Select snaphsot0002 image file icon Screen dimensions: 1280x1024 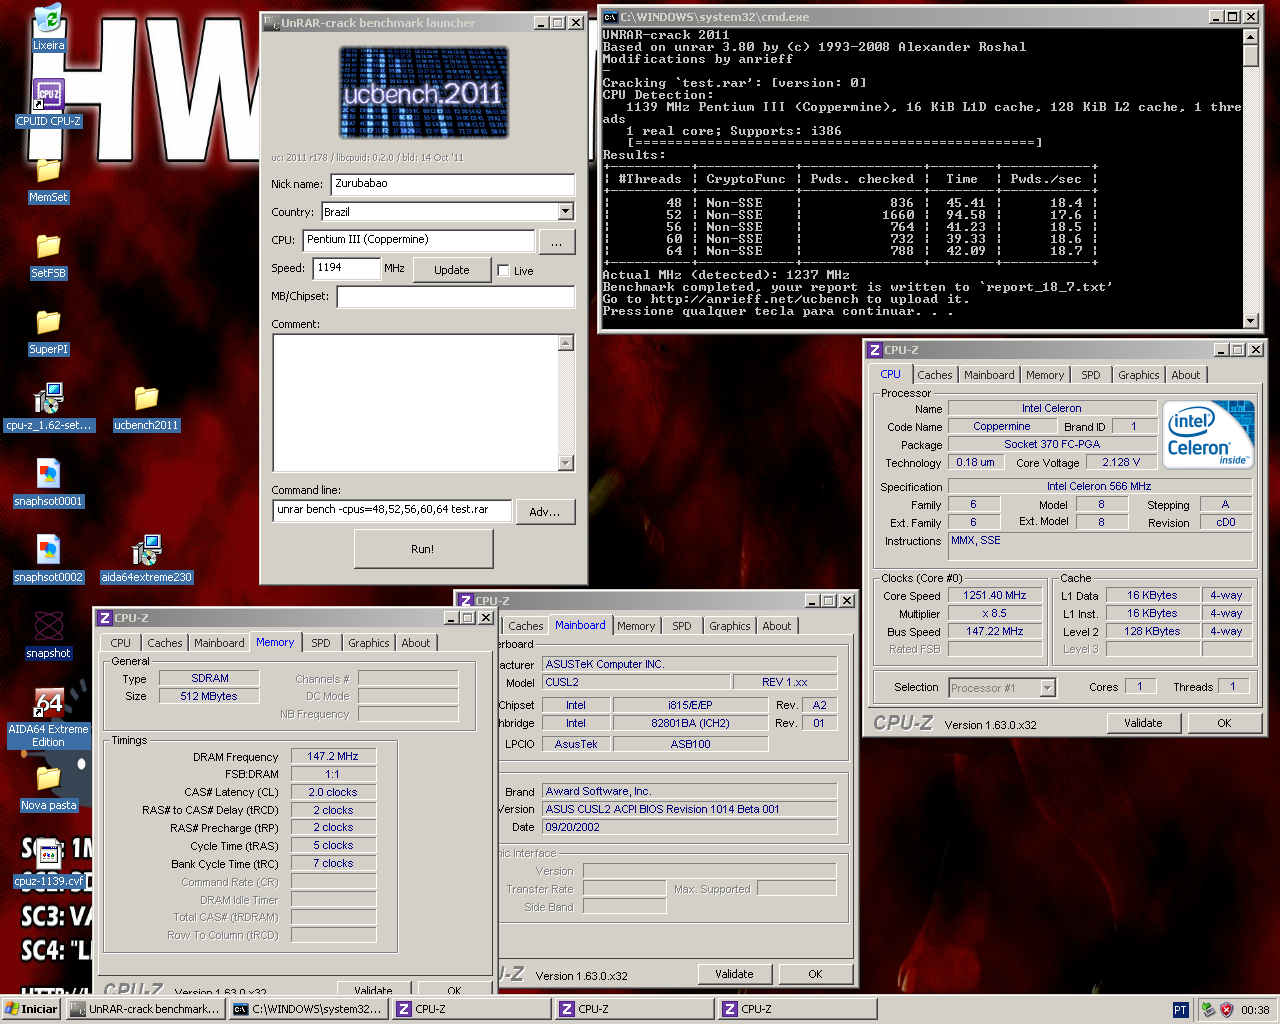click(48, 559)
